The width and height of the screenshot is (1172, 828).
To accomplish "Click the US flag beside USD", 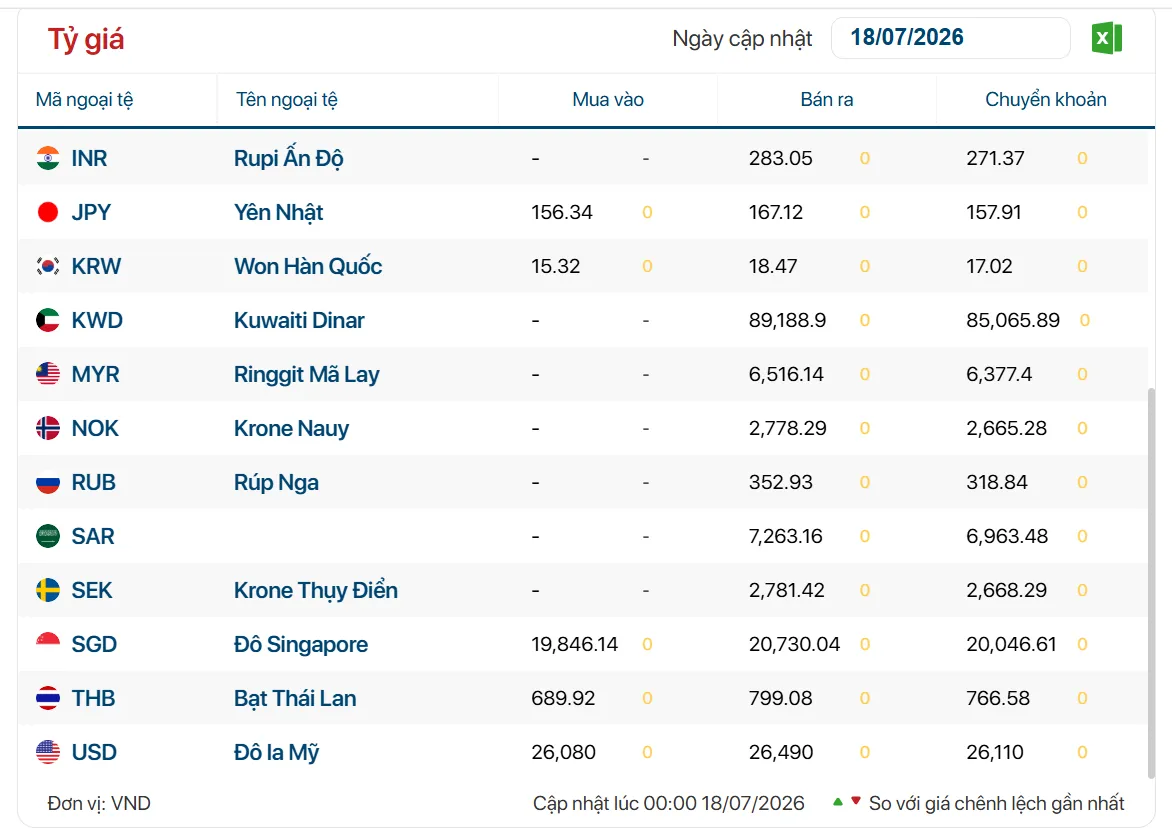I will coord(48,752).
